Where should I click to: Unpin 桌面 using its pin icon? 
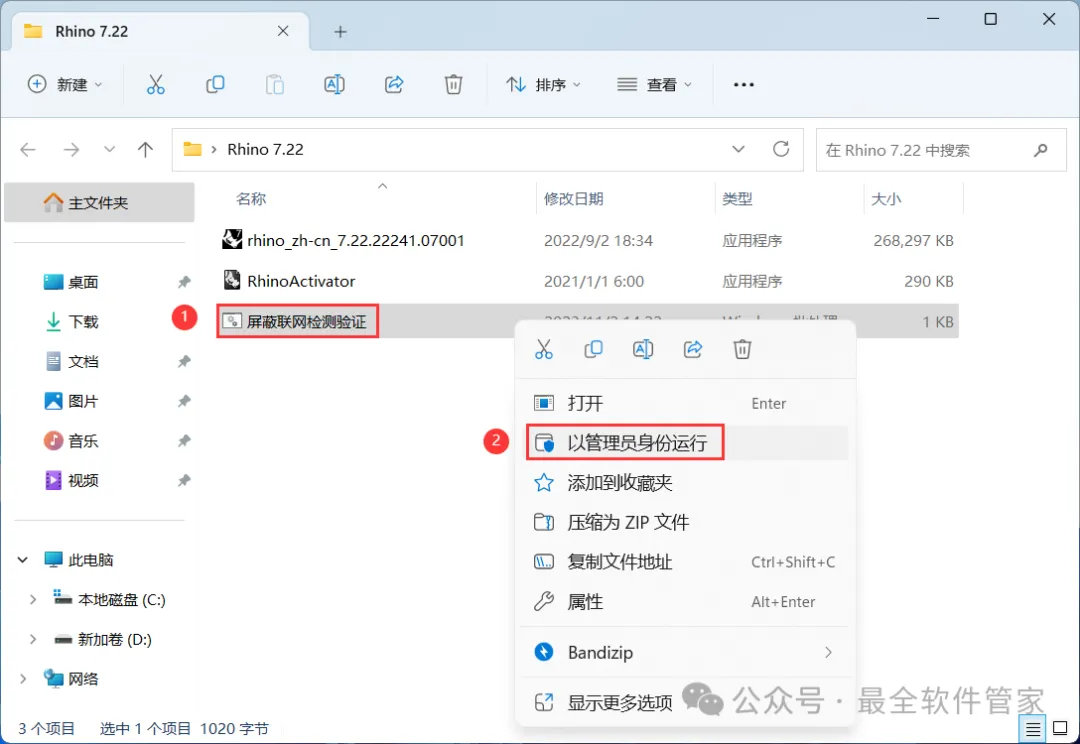point(184,282)
